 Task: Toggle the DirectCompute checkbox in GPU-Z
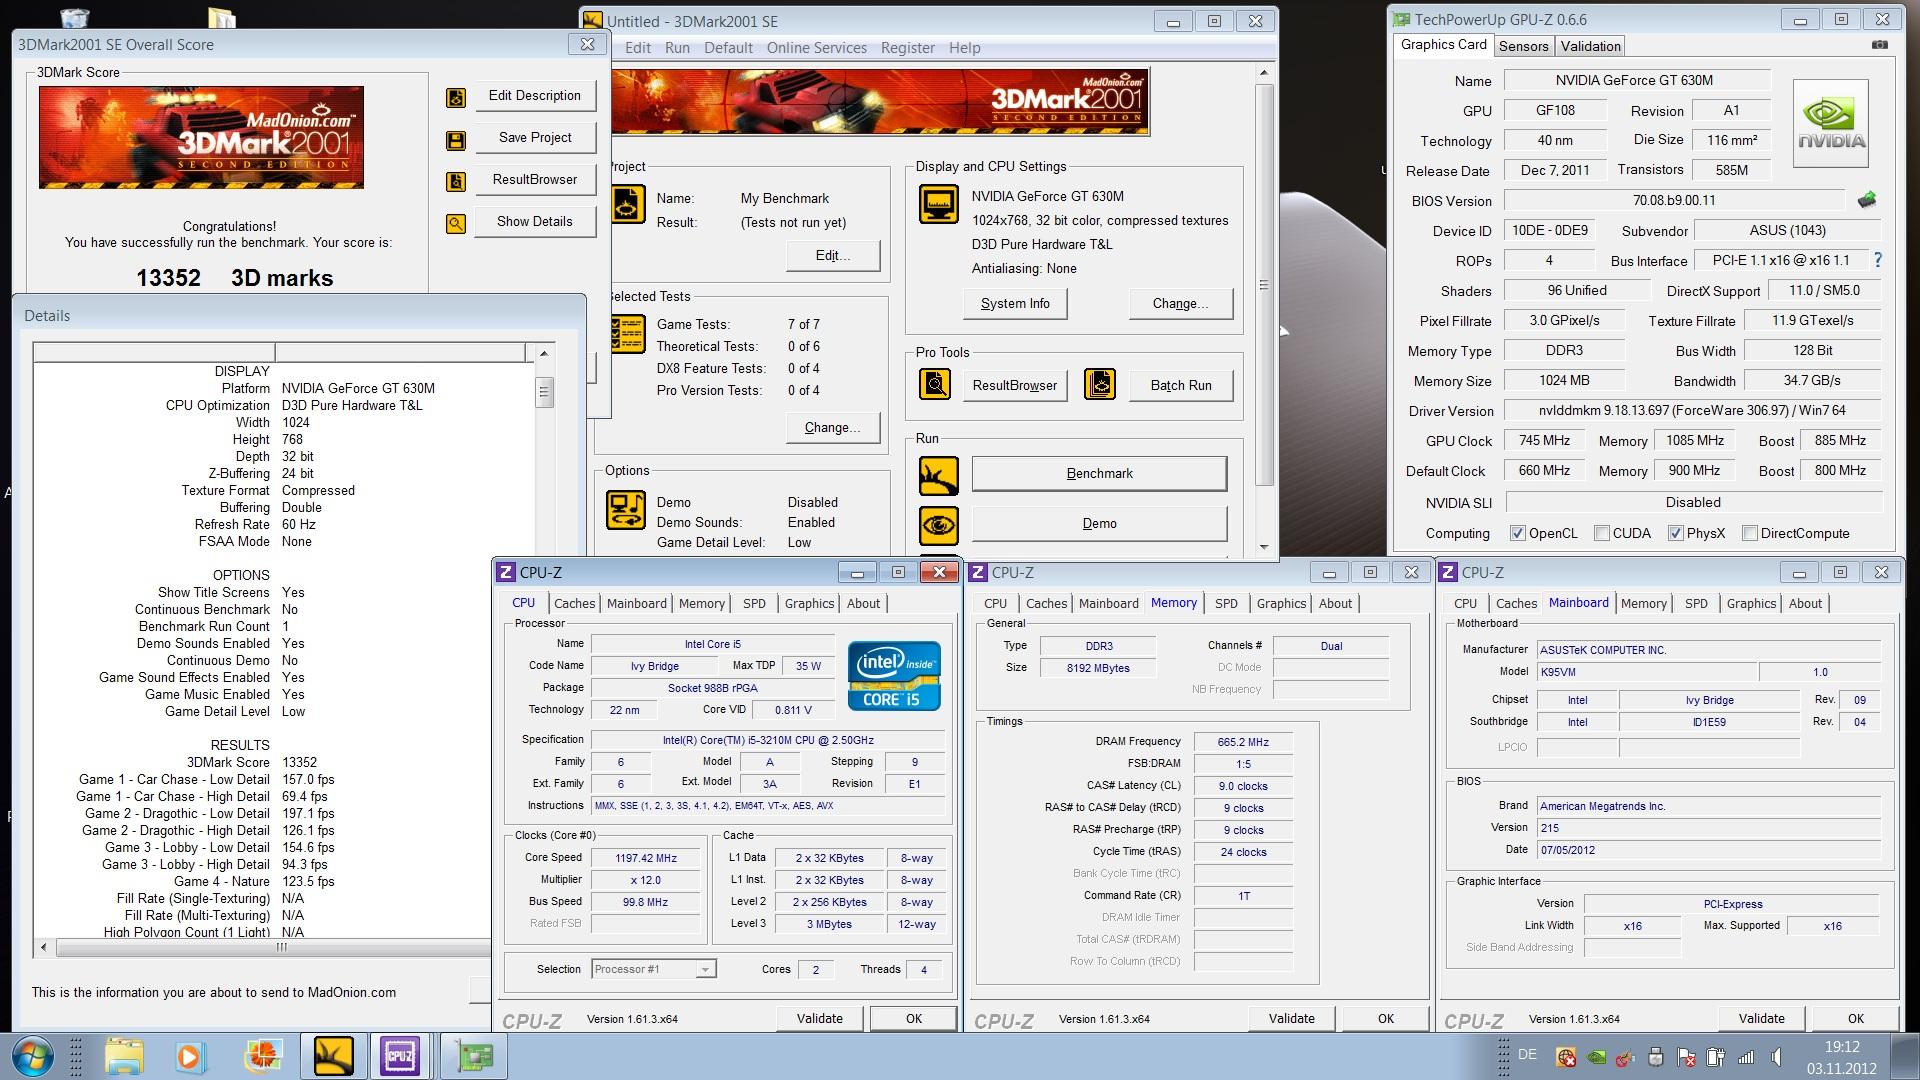(x=1750, y=533)
